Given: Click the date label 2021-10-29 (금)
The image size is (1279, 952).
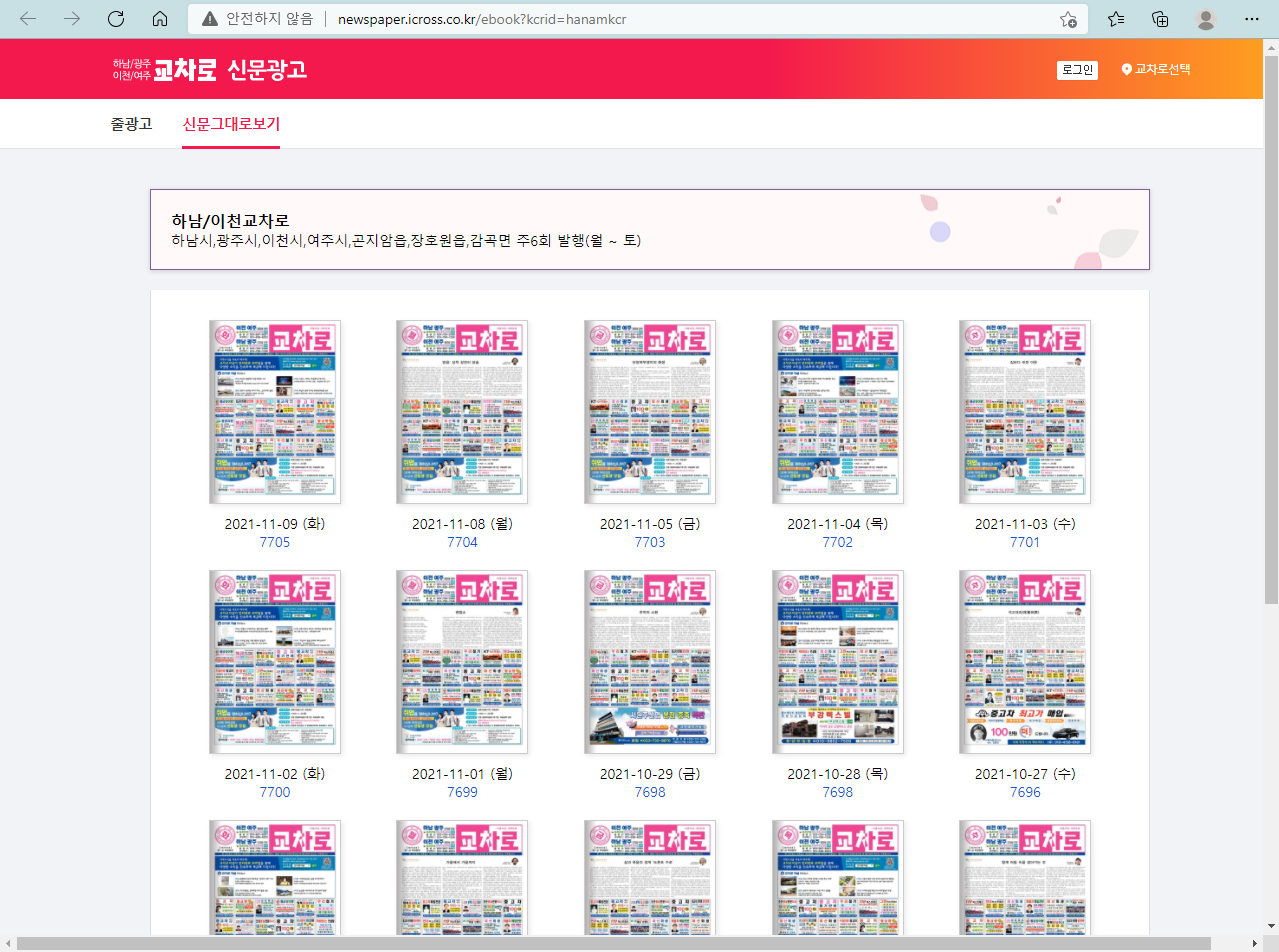Looking at the screenshot, I should coord(650,774).
